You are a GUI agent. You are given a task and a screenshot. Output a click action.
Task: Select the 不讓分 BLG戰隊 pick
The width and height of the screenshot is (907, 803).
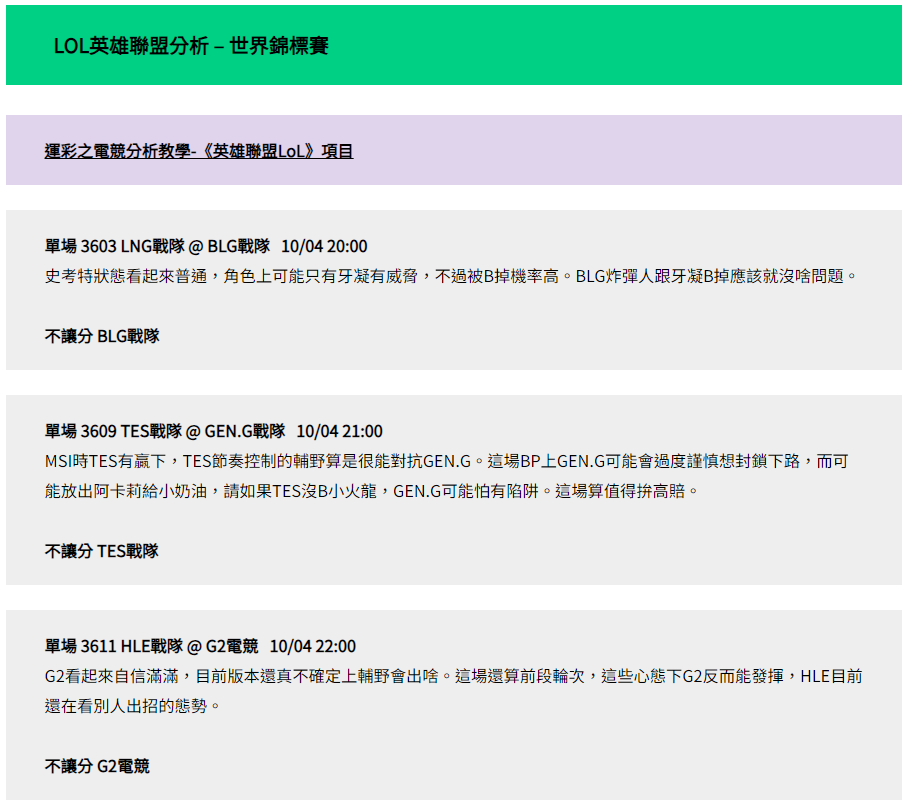coord(102,336)
